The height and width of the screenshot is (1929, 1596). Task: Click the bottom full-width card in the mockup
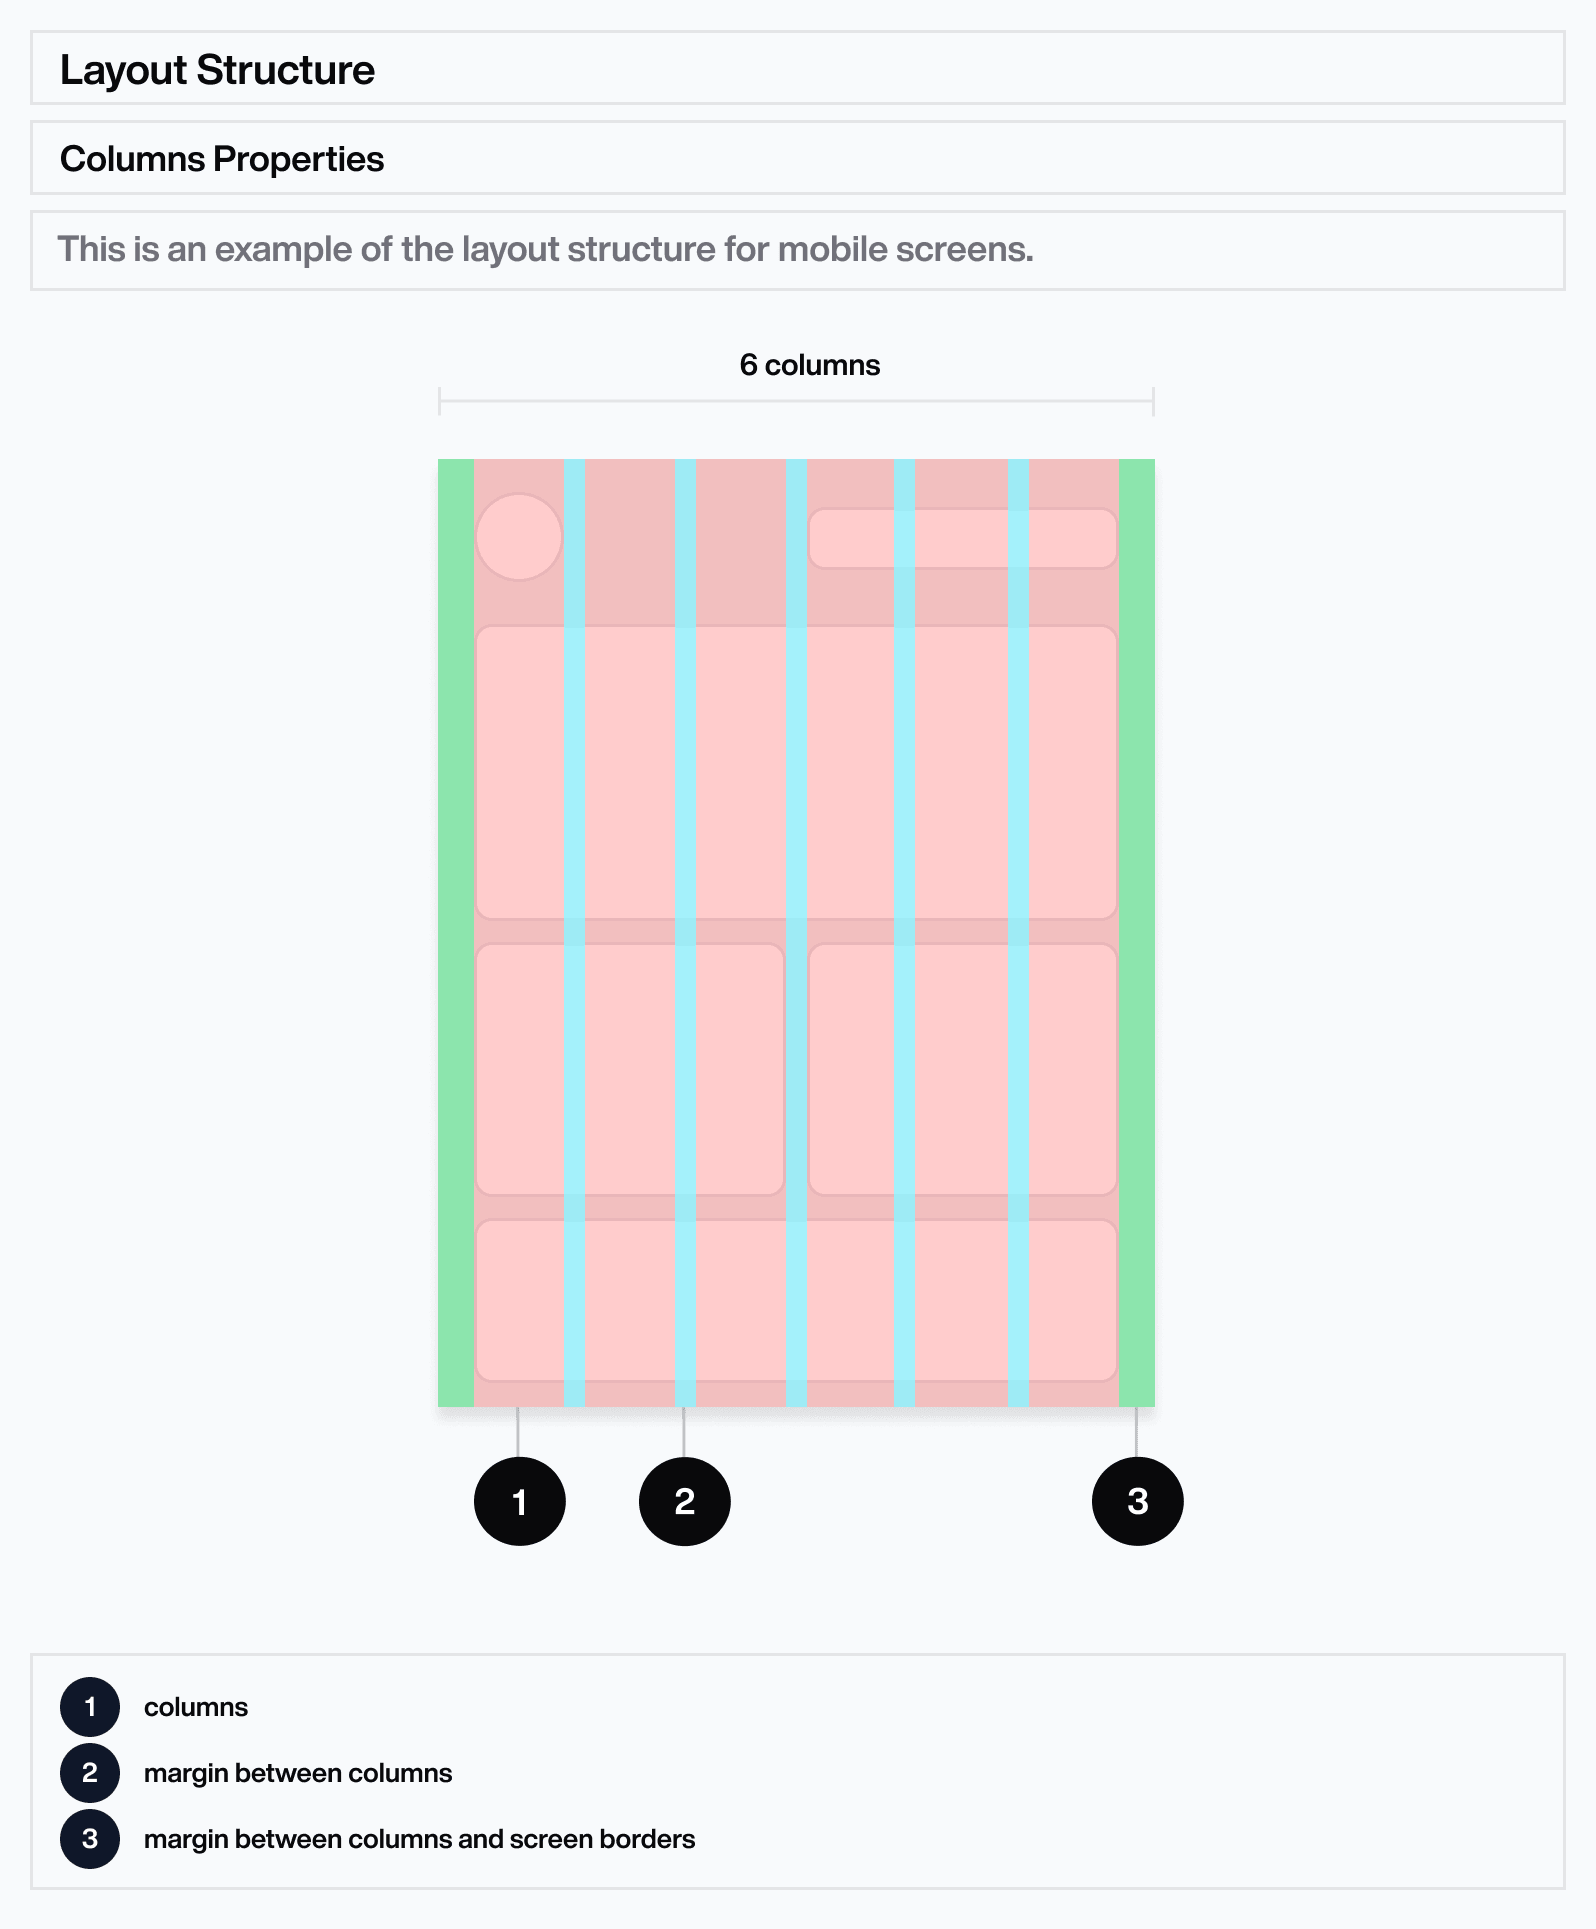[796, 1301]
